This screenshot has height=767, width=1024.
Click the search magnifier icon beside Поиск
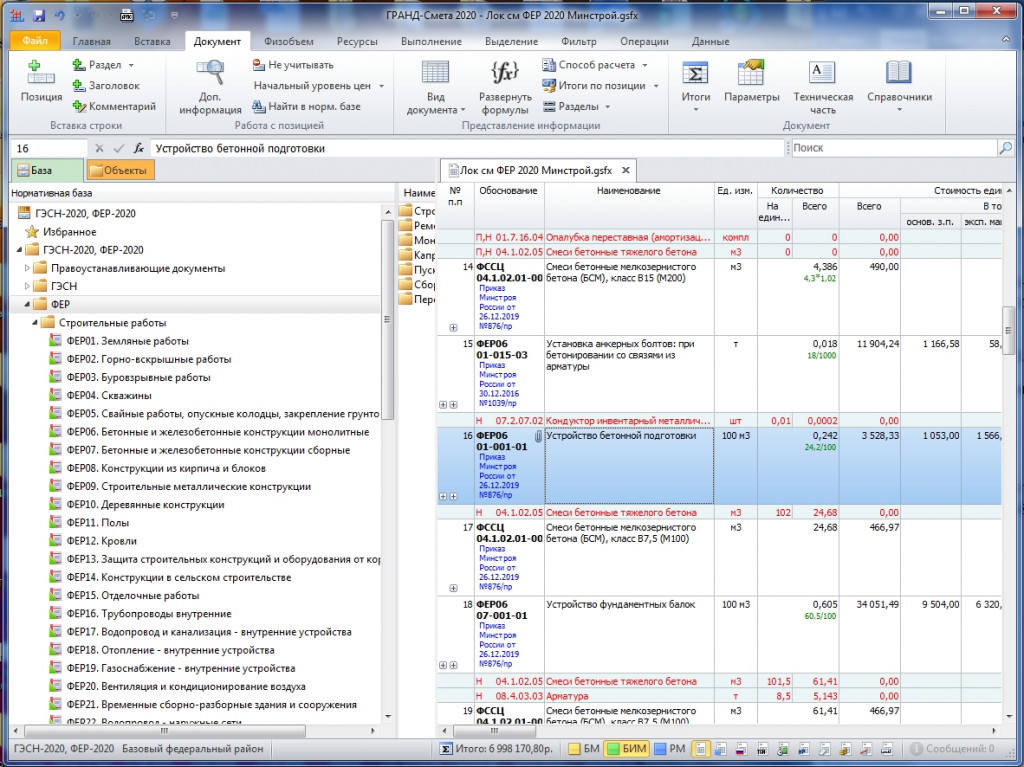(1006, 148)
